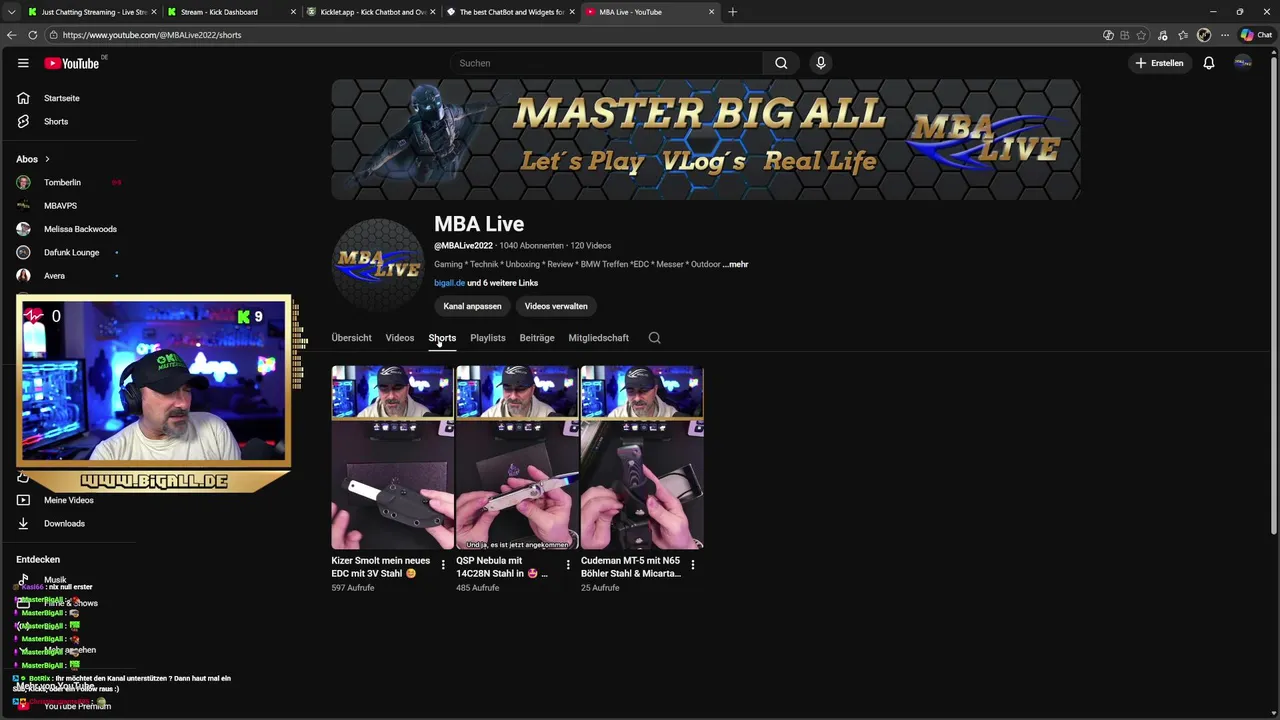The image size is (1280, 720).
Task: Switch to the Playlists tab
Action: [488, 338]
